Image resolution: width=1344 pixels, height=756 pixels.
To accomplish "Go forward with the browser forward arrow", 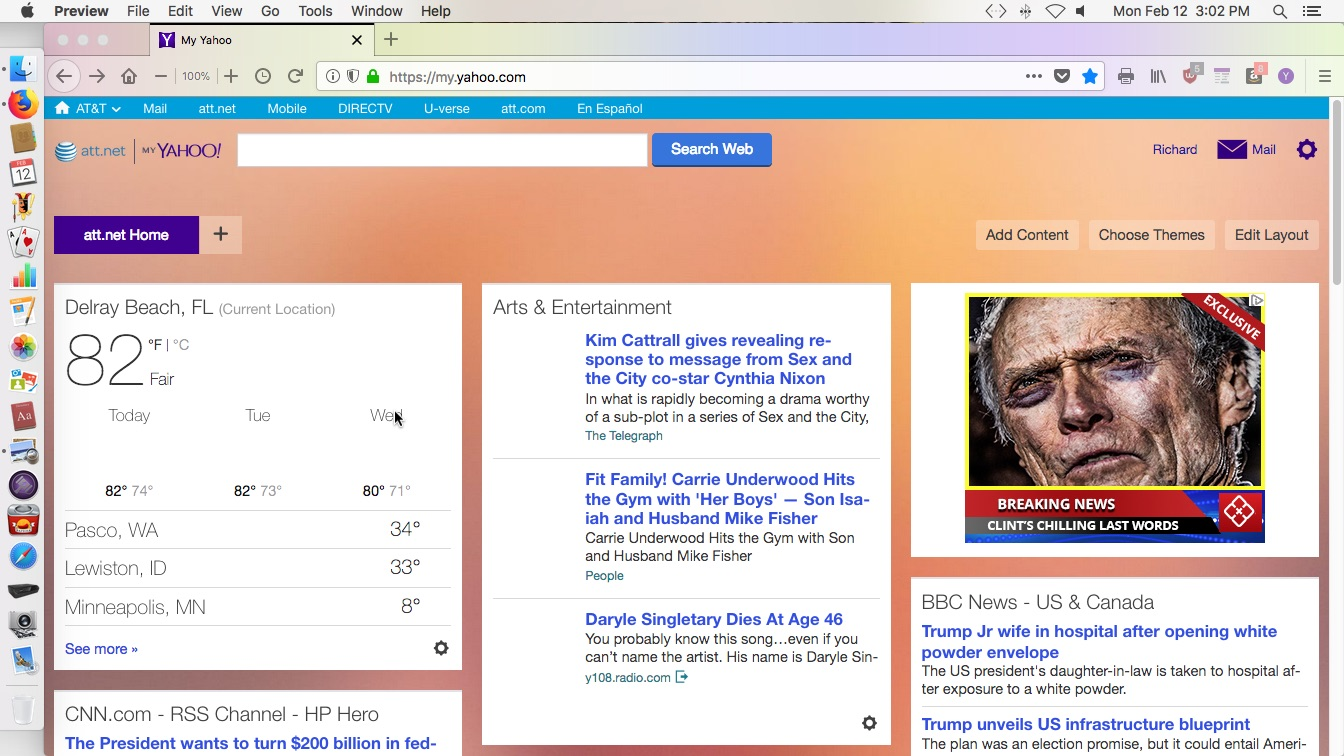I will (x=97, y=76).
